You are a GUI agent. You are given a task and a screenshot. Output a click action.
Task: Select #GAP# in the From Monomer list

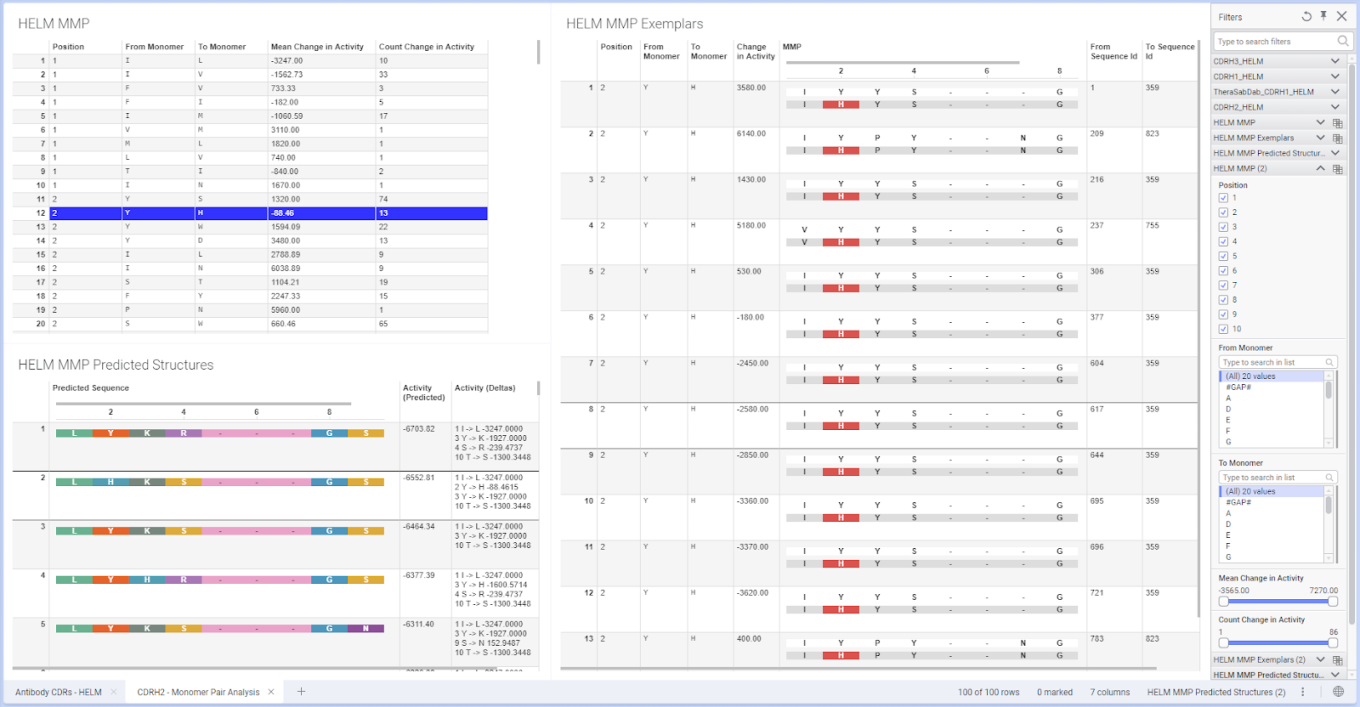(1240, 387)
